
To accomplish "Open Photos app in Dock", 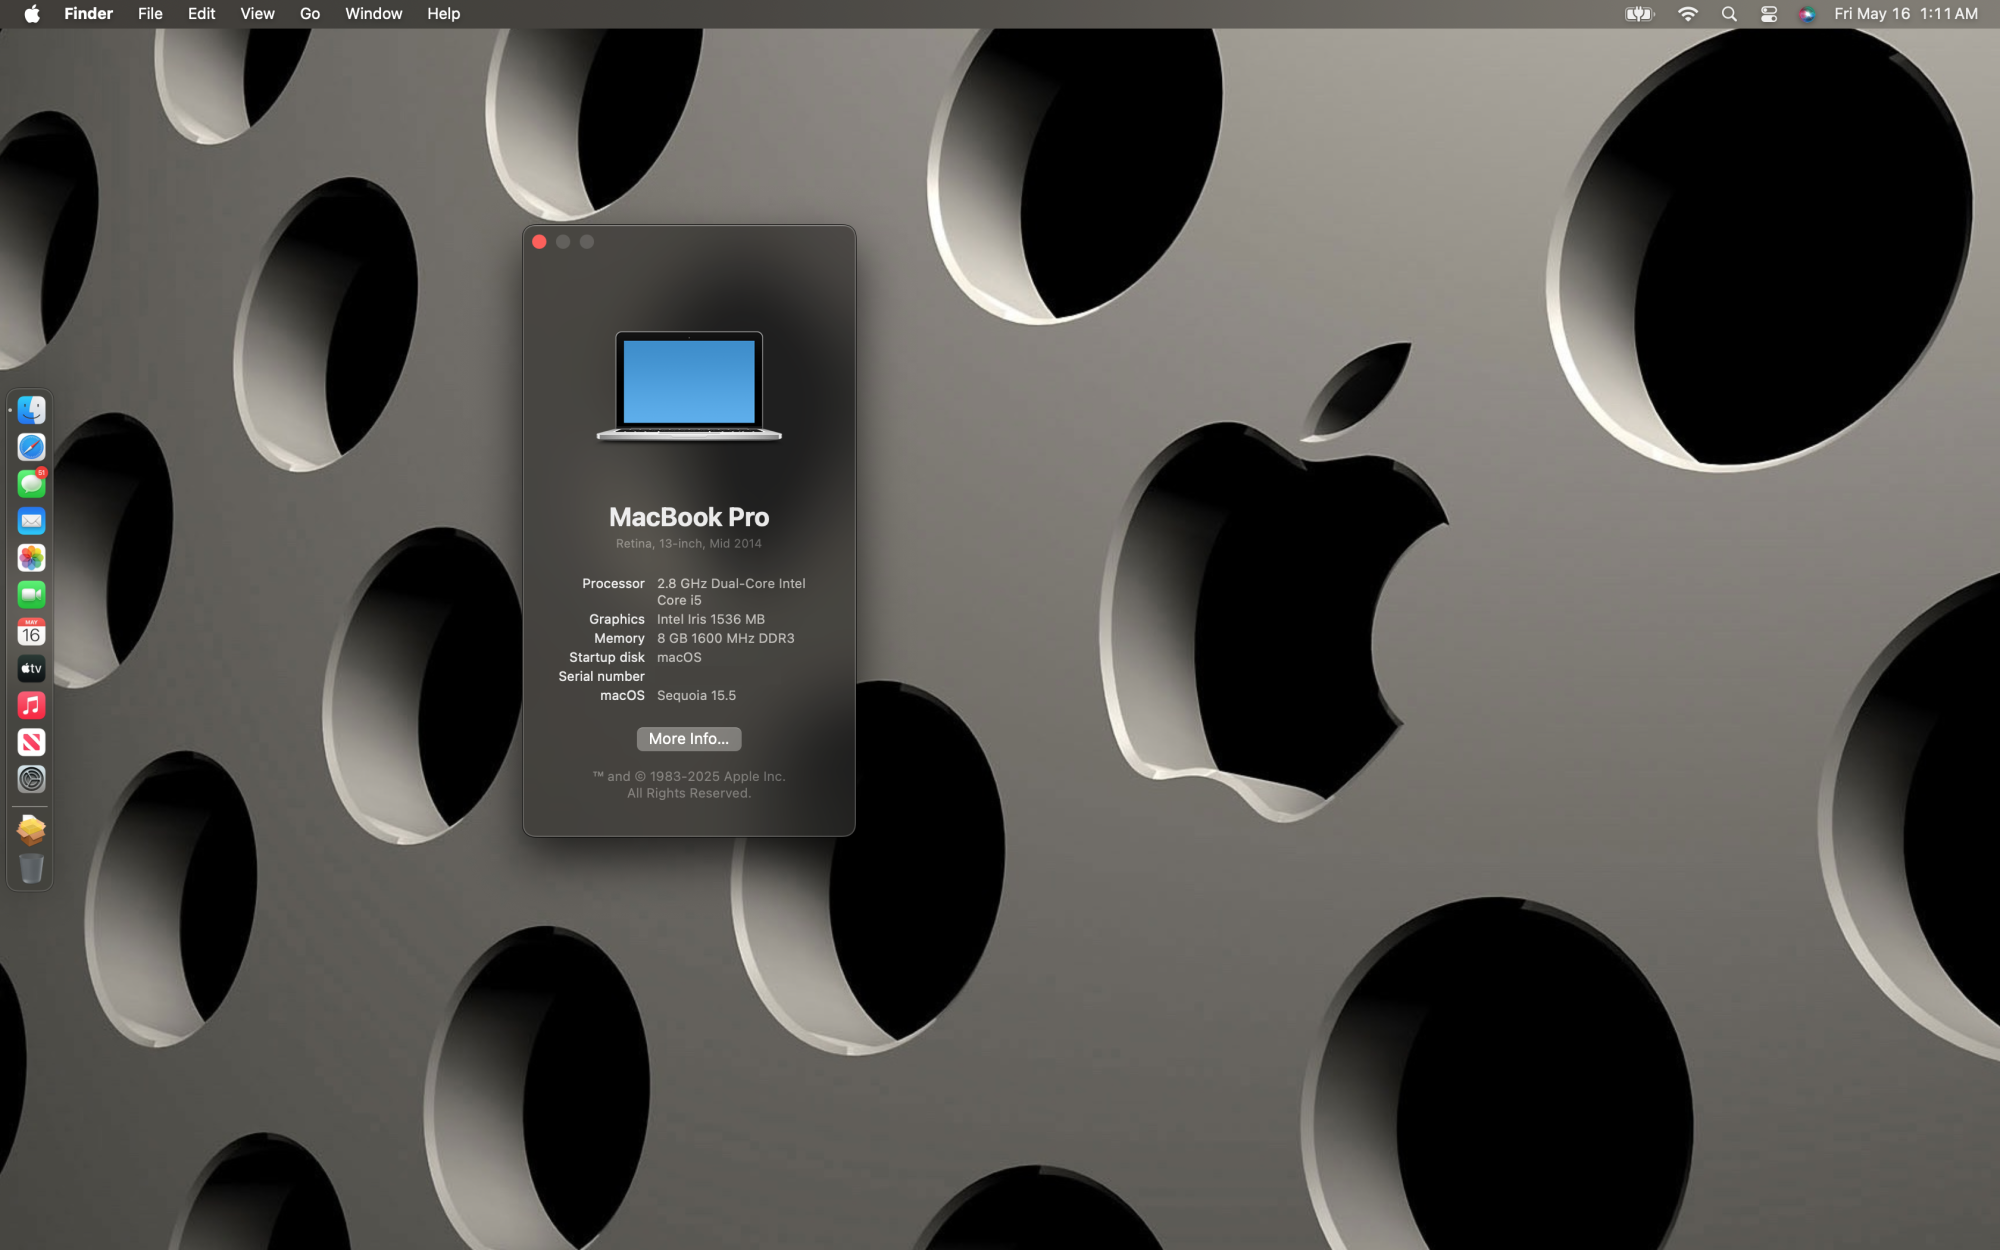I will coord(31,558).
